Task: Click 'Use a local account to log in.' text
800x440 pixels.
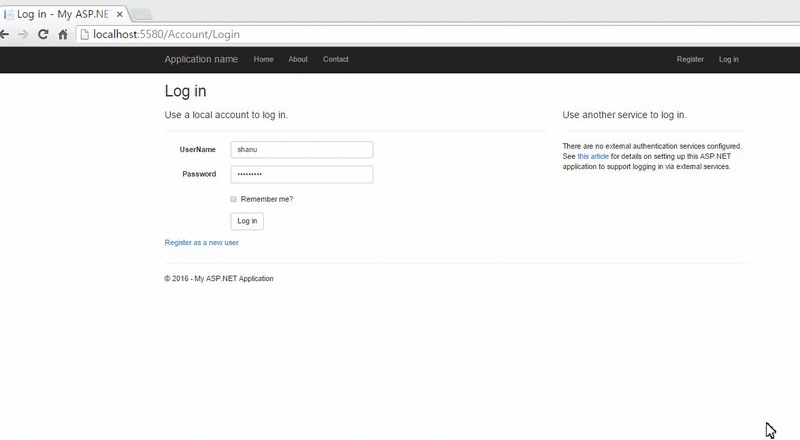Action: [226, 115]
